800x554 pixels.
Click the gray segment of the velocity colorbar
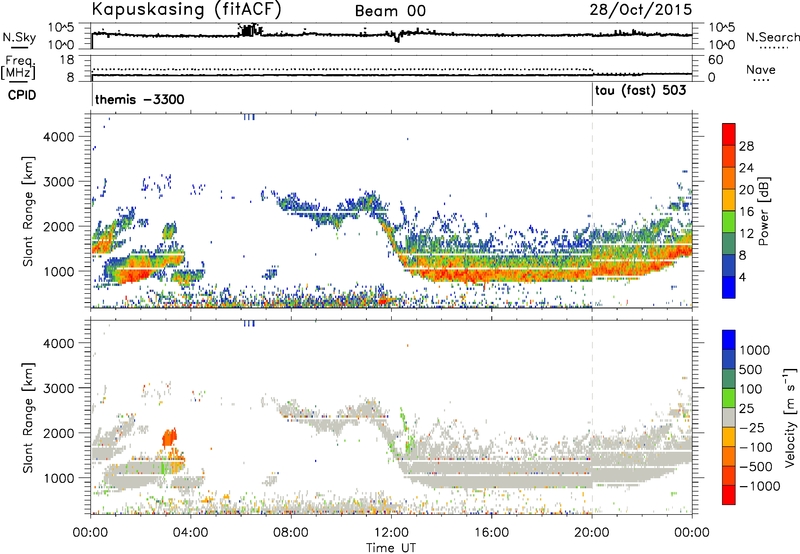[729, 418]
